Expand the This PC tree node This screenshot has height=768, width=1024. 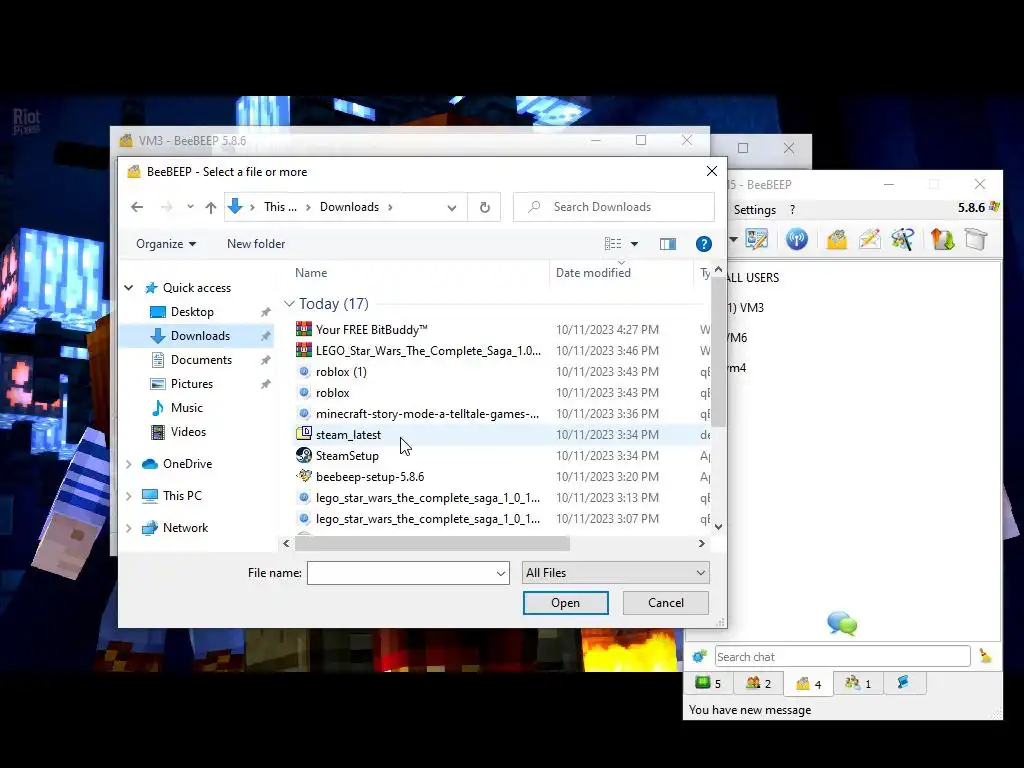(x=129, y=496)
